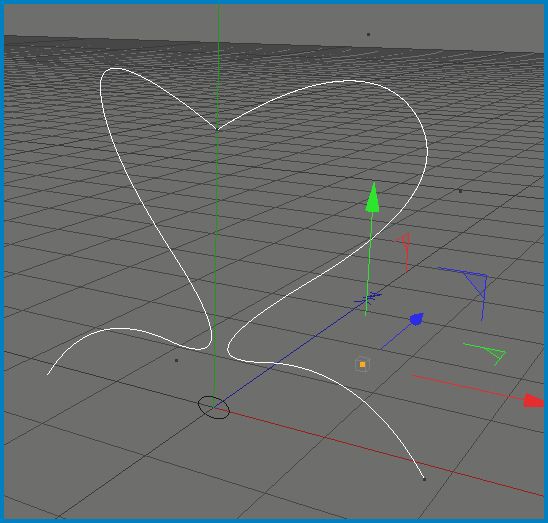Select the dark control point right of the heart

point(460,191)
